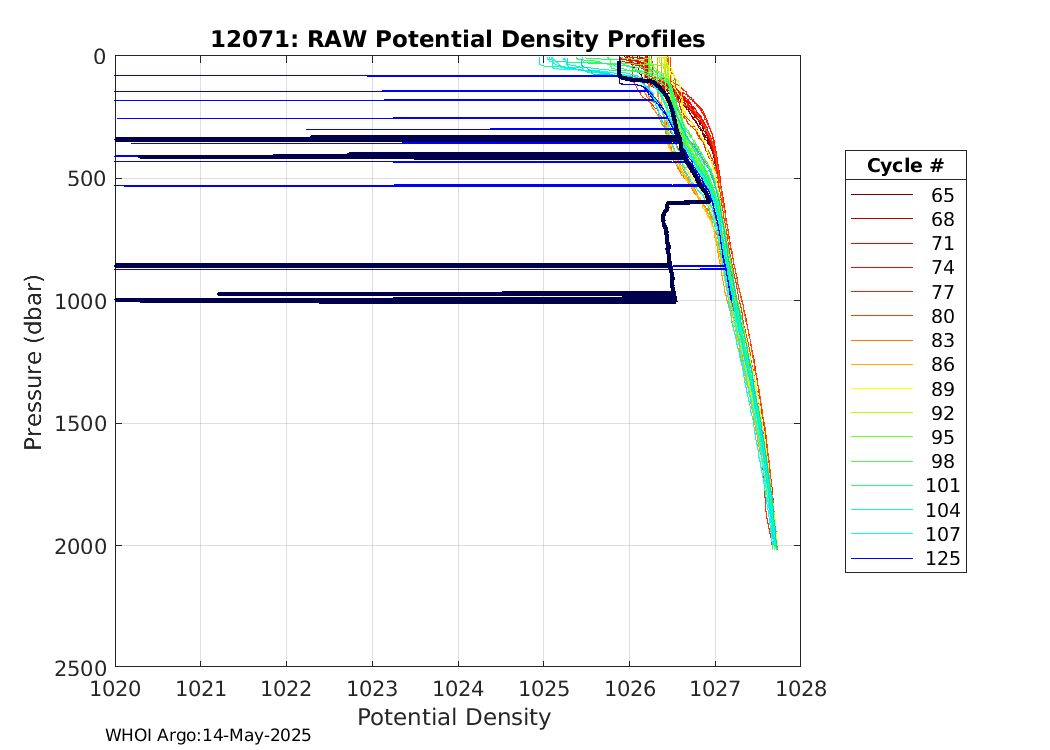Click the 1028 tick on density axis
The width and height of the screenshot is (1050, 750).
(800, 688)
